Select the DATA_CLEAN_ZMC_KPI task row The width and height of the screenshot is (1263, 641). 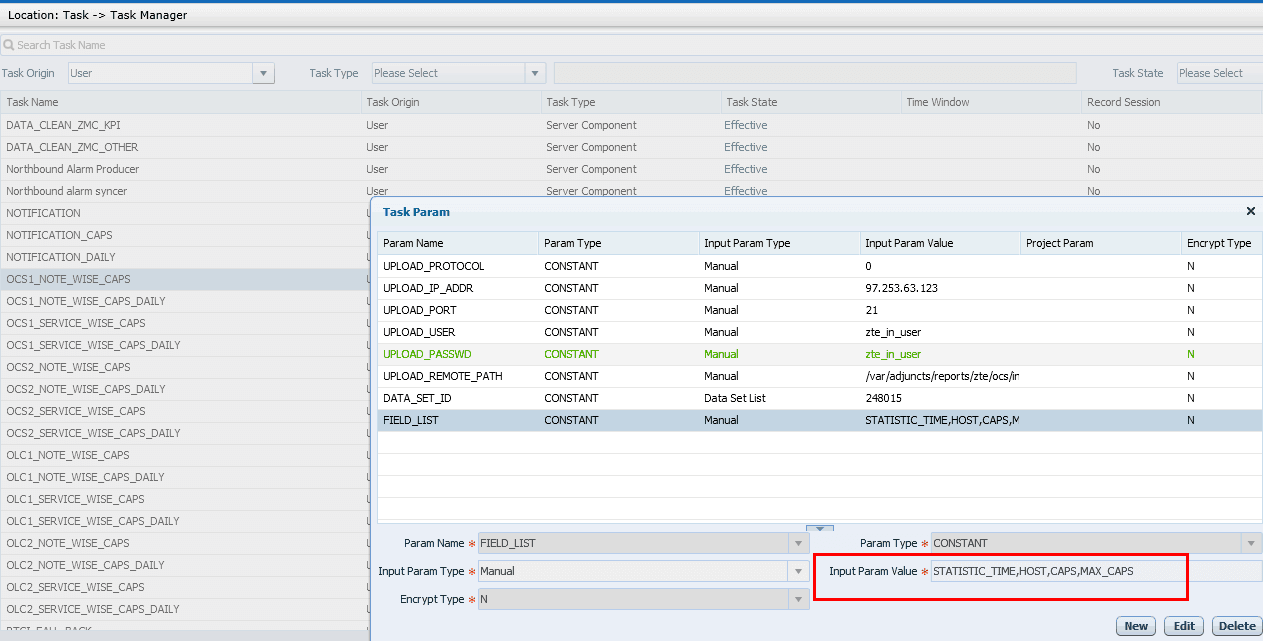[631, 125]
